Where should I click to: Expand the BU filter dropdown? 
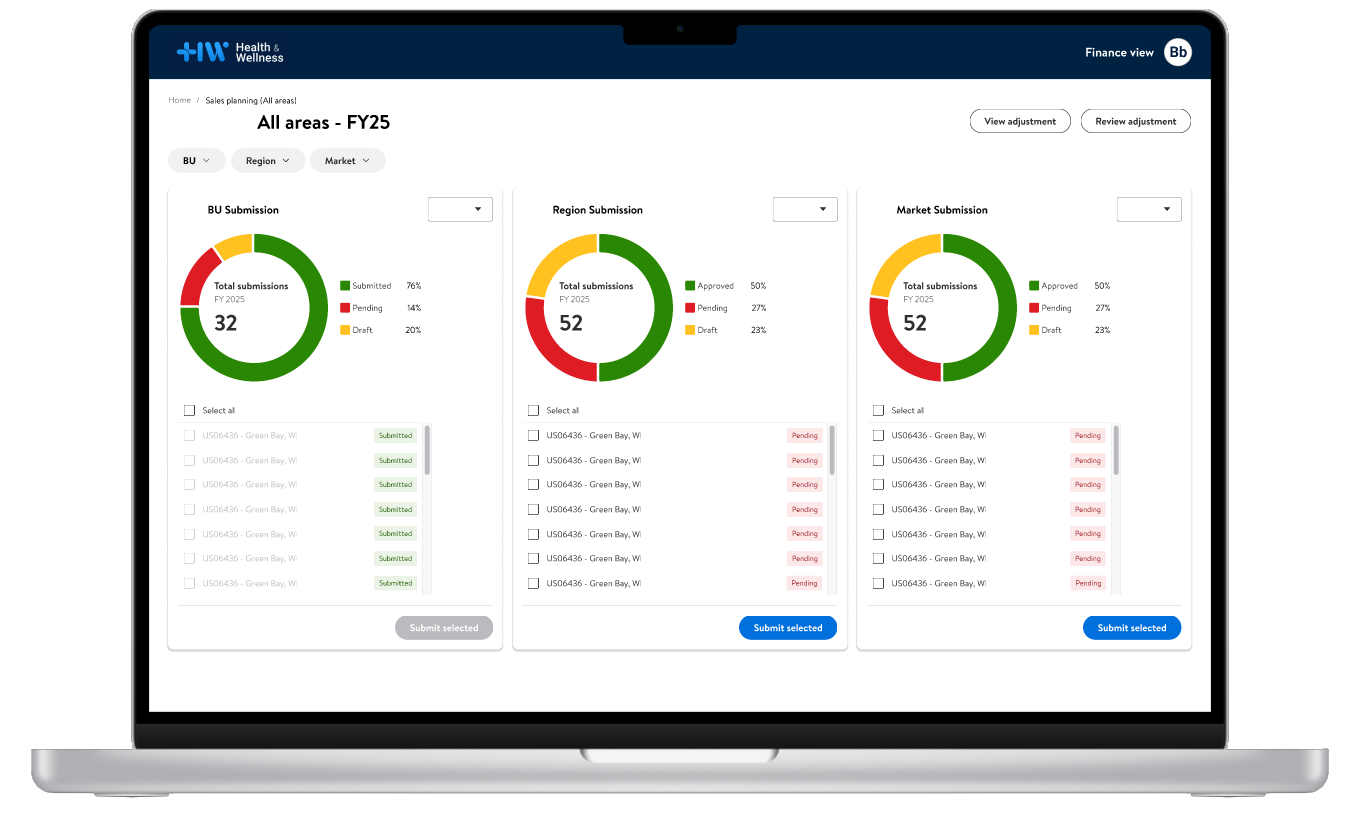(x=196, y=161)
